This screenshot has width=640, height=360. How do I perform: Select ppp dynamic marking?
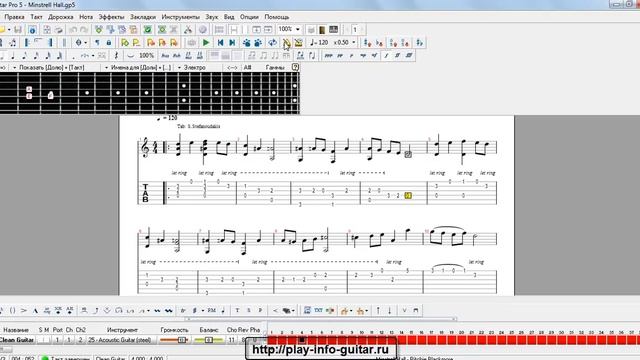coord(328,56)
